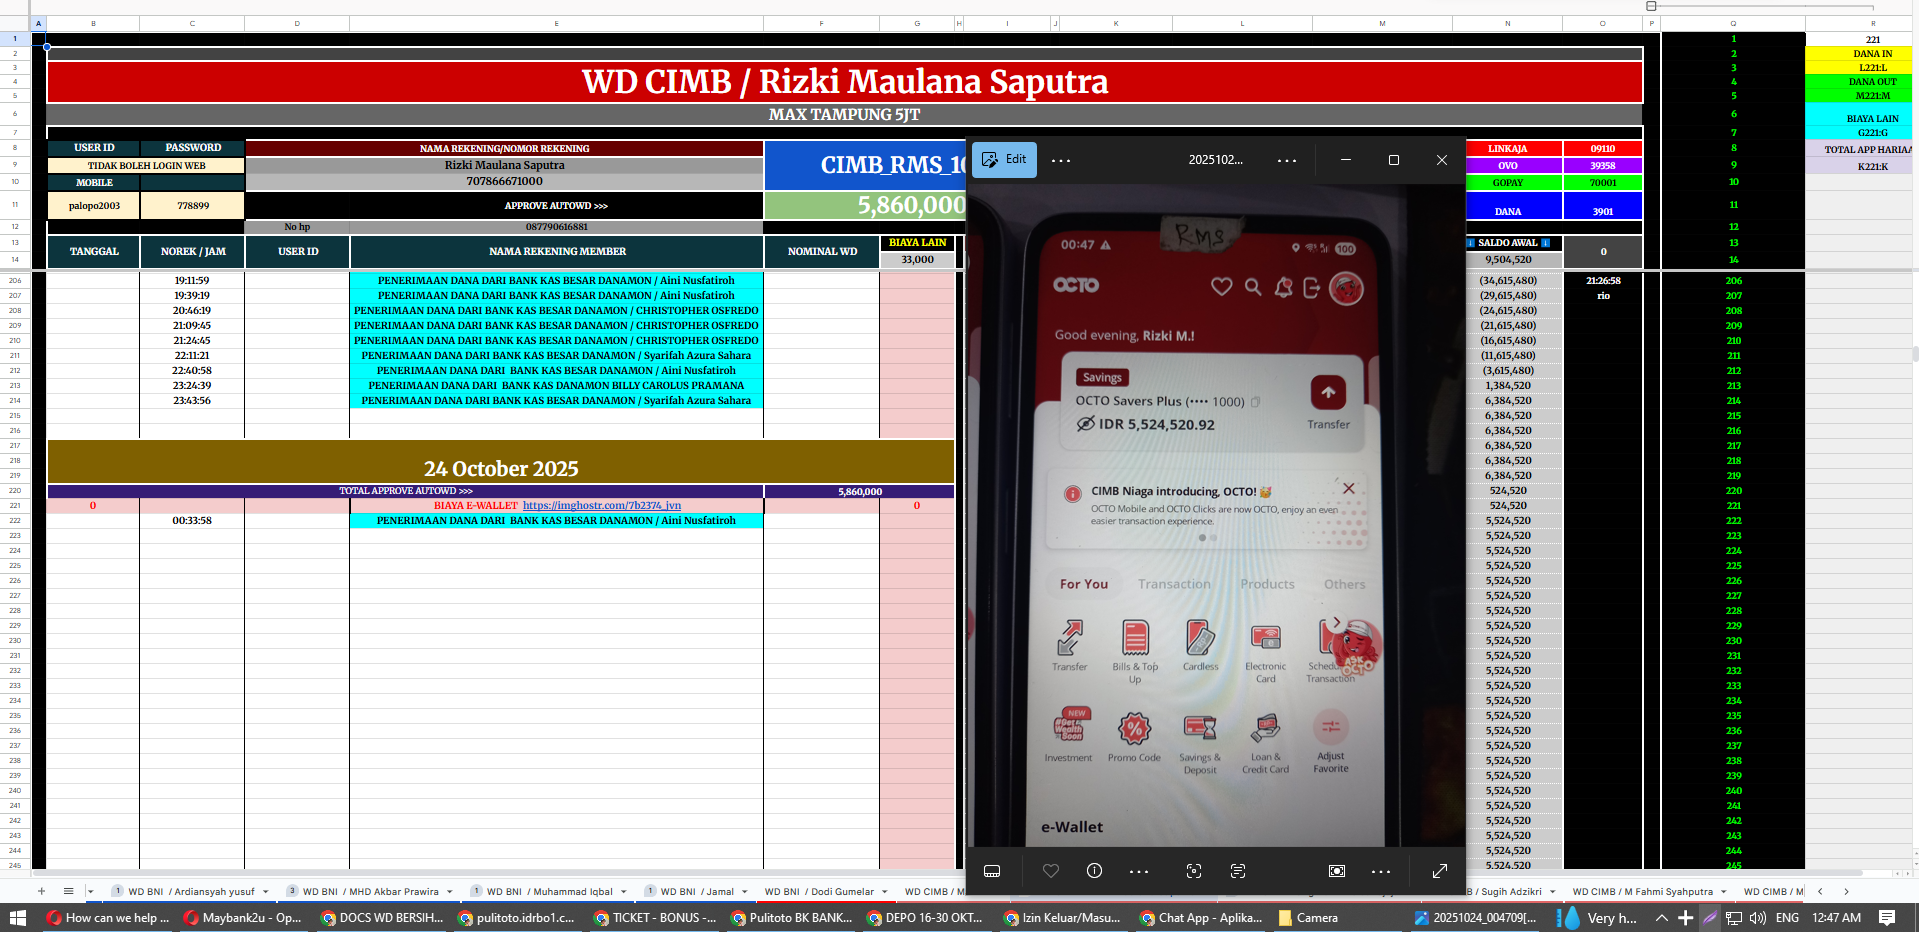The height and width of the screenshot is (932, 1919).
Task: Open dropdown for WD BNI / Muhammad Iqbal tab
Action: tap(623, 892)
